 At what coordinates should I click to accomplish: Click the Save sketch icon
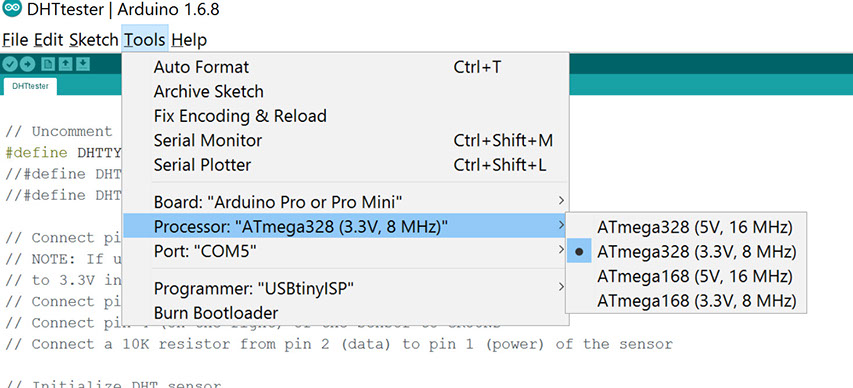82,64
